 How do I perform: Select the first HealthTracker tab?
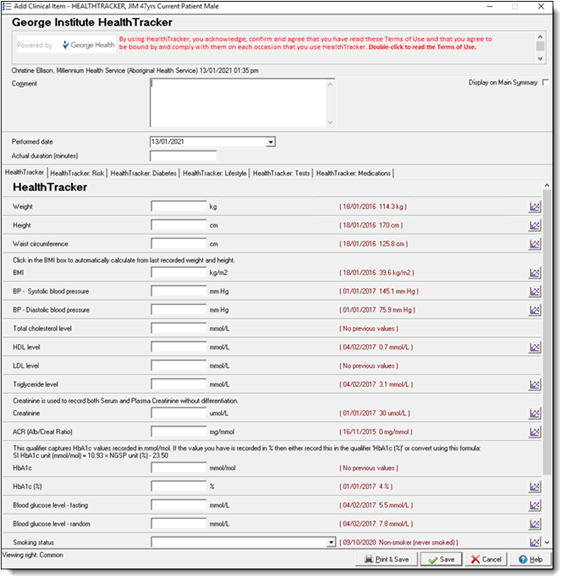click(x=25, y=173)
